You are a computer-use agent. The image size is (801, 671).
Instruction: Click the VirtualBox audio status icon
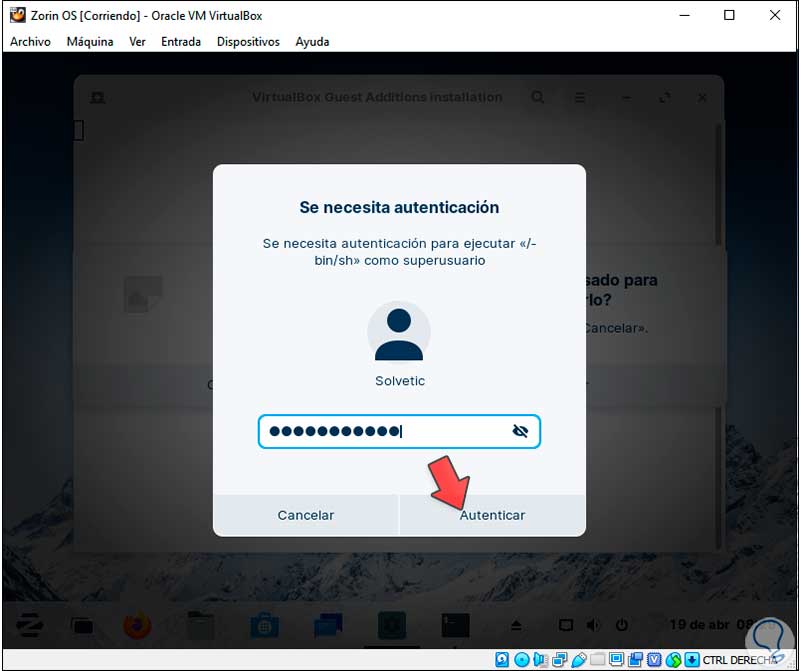540,660
